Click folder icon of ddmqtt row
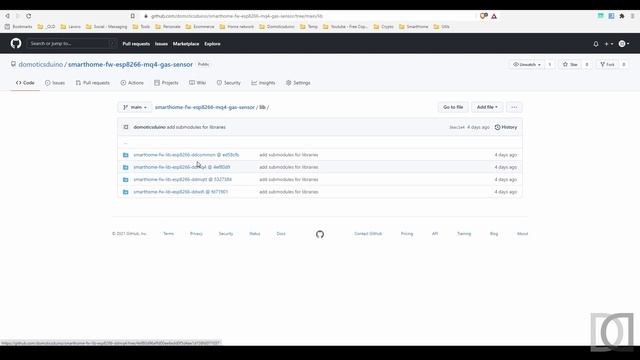This screenshot has height=360, width=640. click(x=126, y=180)
